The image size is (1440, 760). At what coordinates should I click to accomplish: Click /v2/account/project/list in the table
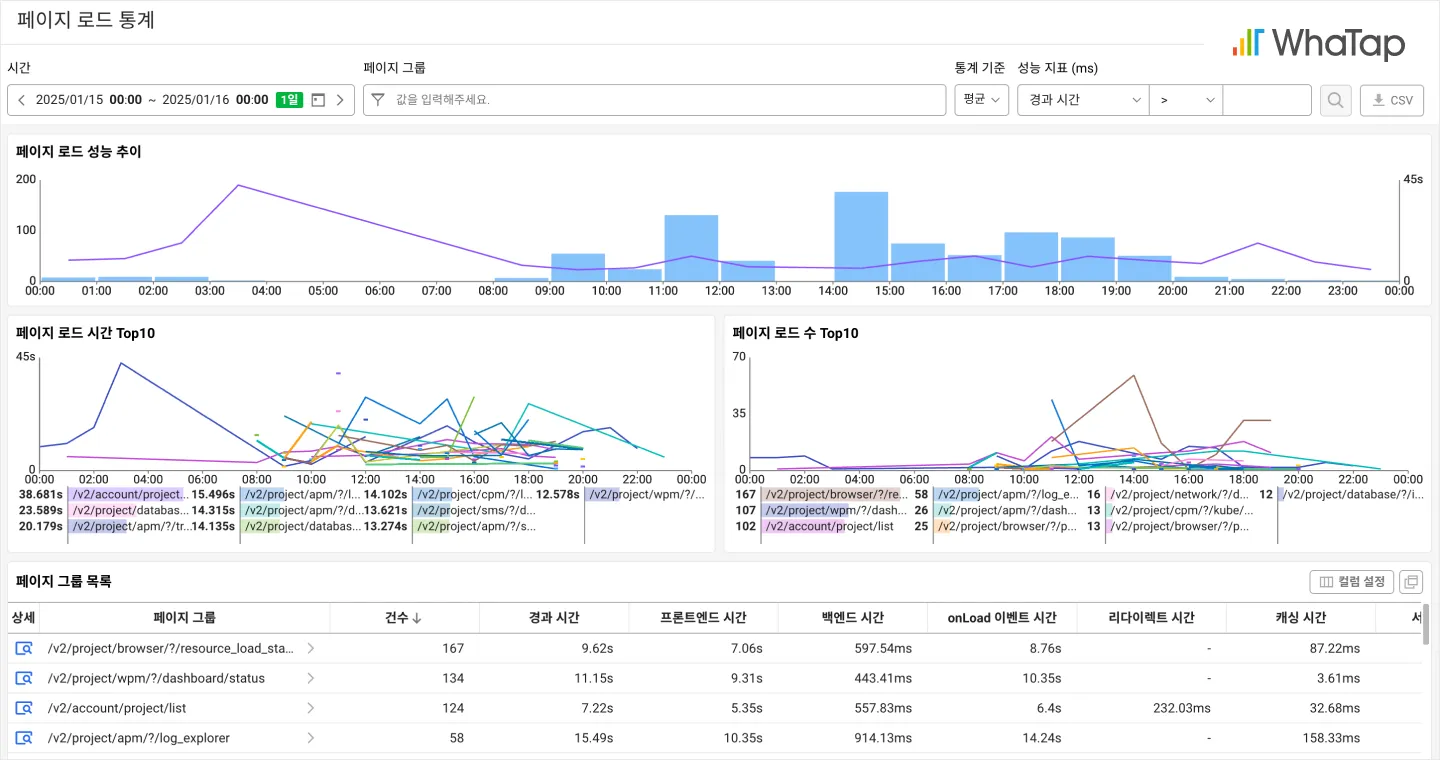pyautogui.click(x=117, y=708)
